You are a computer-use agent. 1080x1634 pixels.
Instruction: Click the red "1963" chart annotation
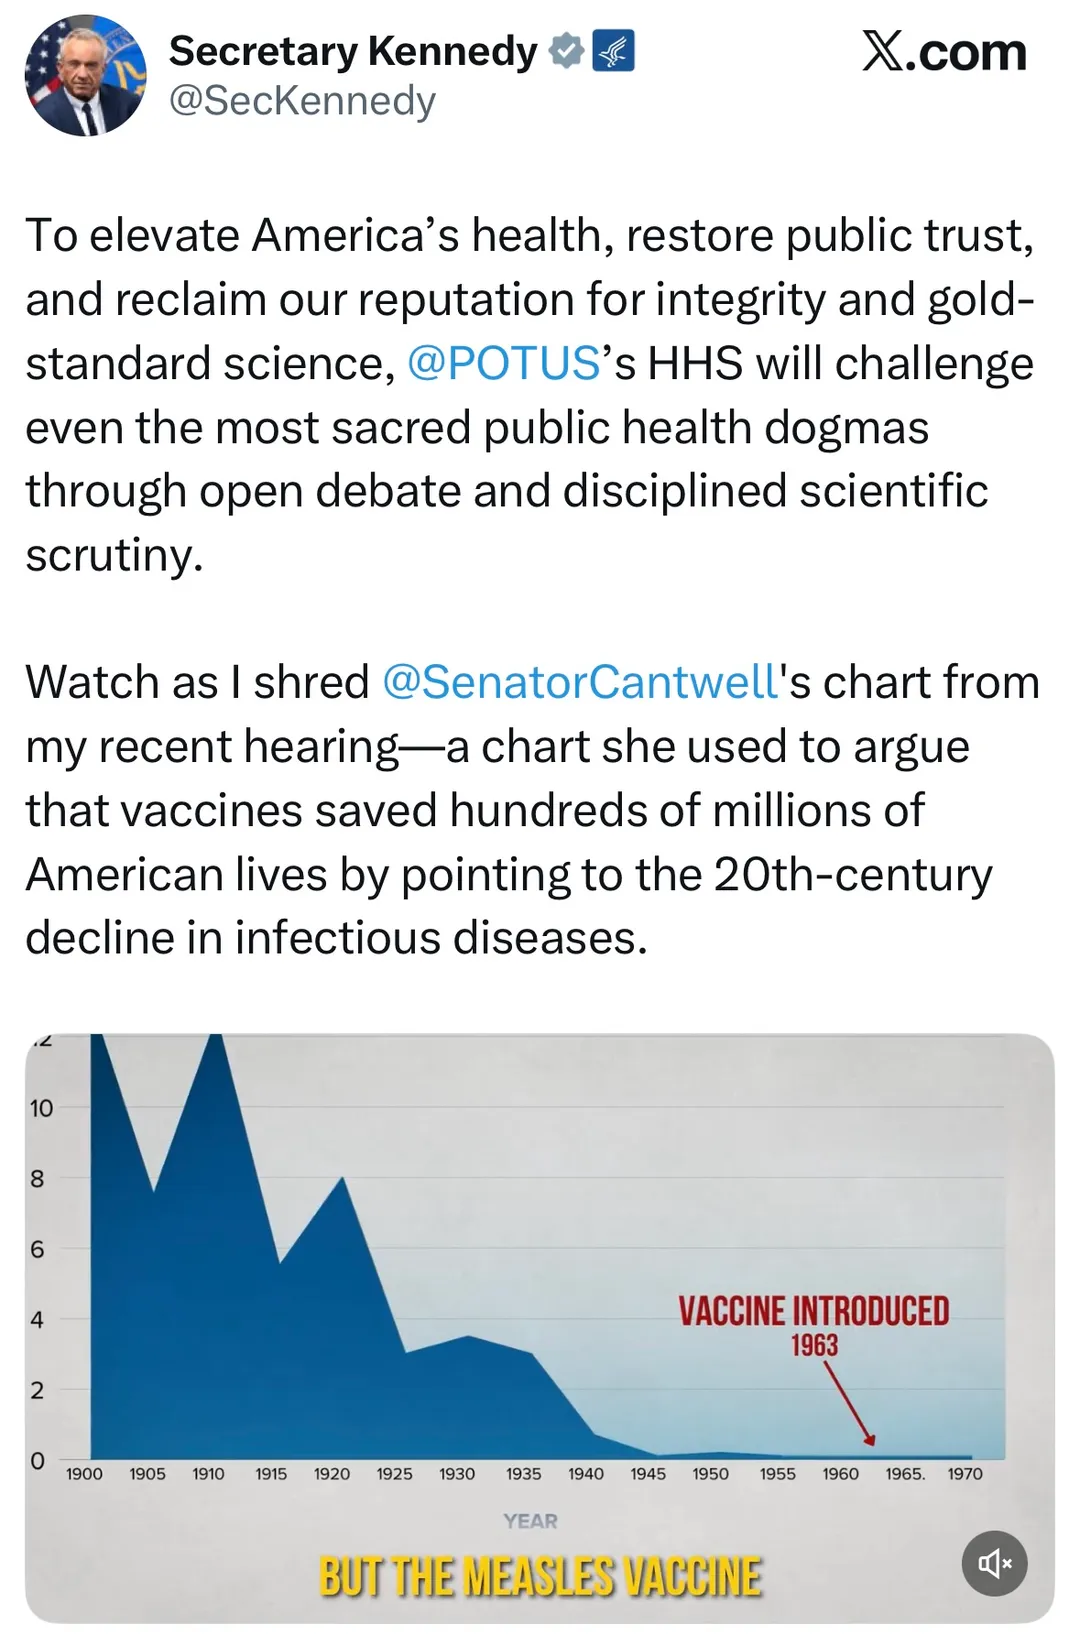point(814,1346)
